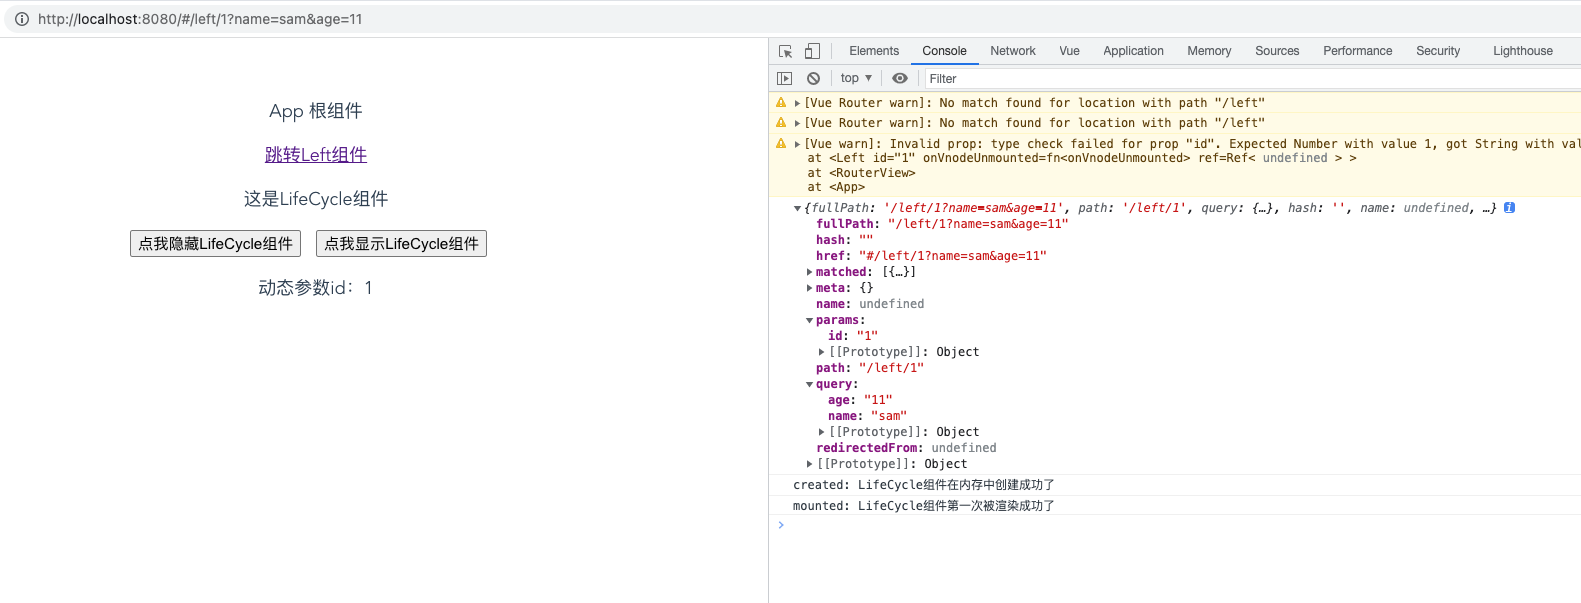Switch to the Lighthouse tab

tap(1523, 51)
